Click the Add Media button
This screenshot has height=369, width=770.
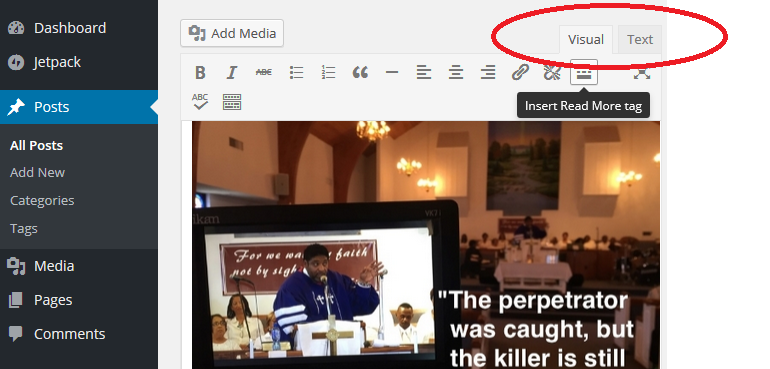(x=232, y=33)
